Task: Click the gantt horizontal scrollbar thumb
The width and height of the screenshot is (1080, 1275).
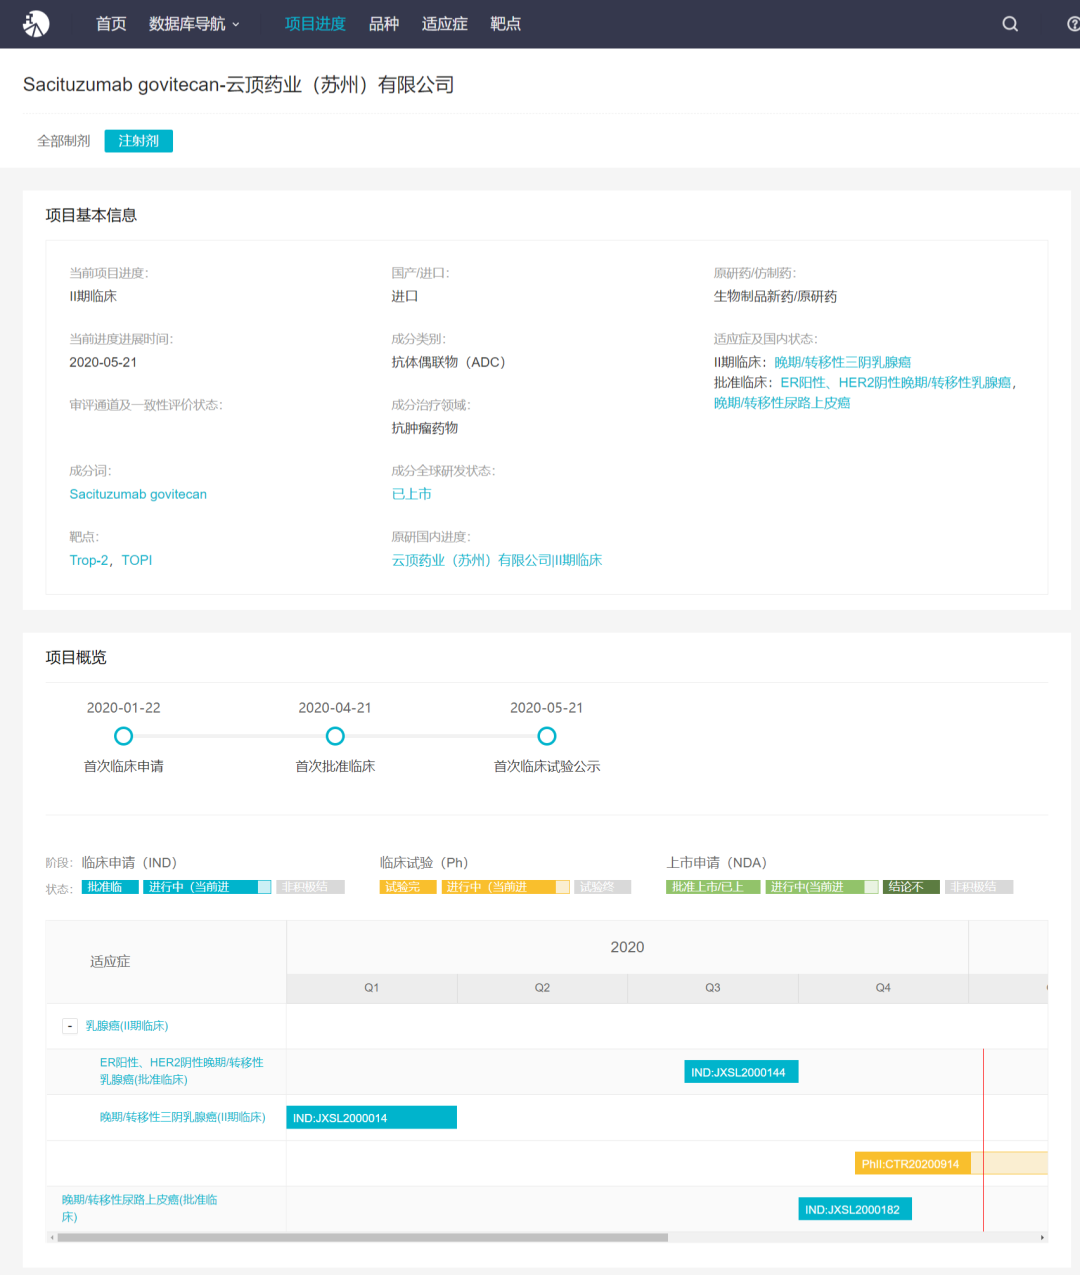Action: (362, 1238)
